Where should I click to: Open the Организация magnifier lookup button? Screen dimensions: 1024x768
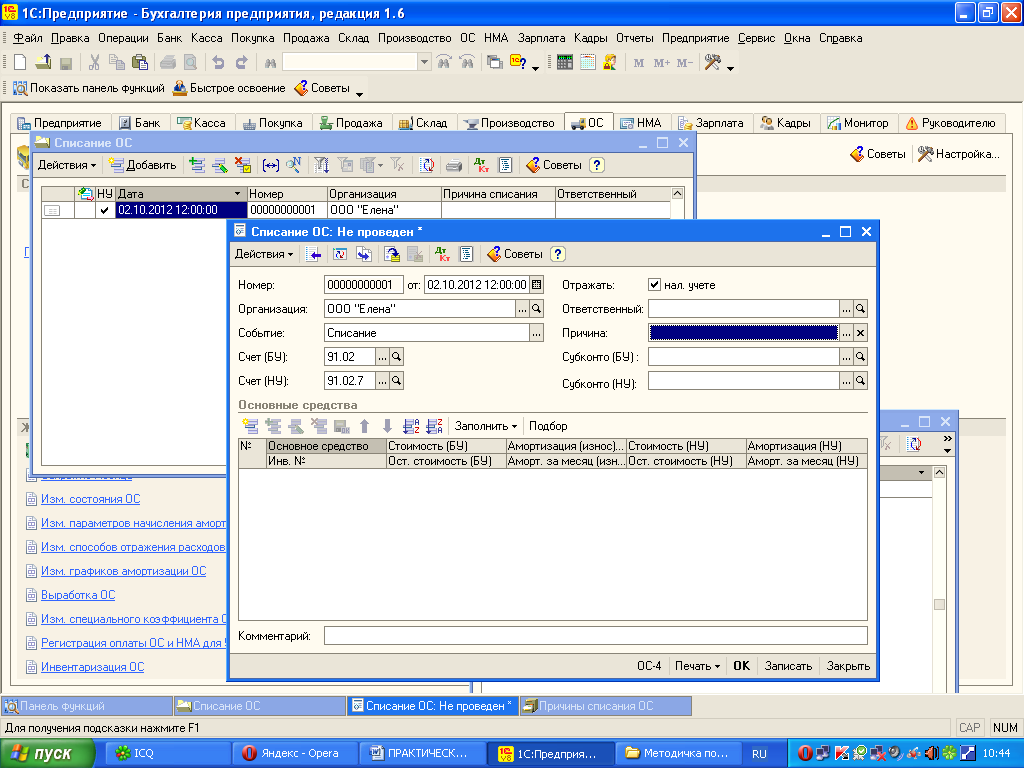point(536,309)
